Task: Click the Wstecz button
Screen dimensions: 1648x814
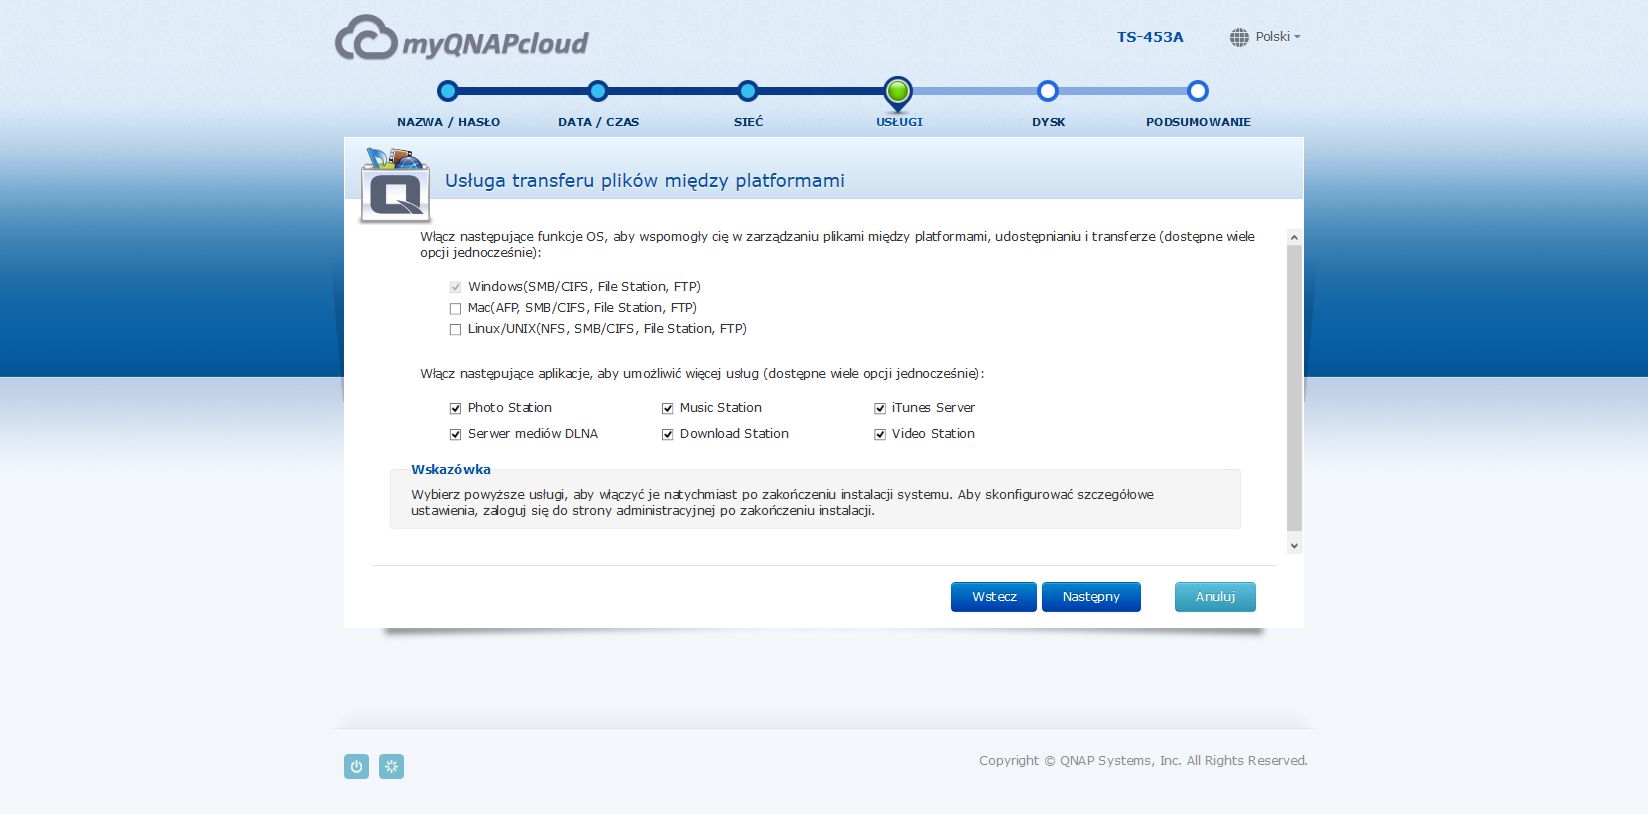Action: [994, 597]
